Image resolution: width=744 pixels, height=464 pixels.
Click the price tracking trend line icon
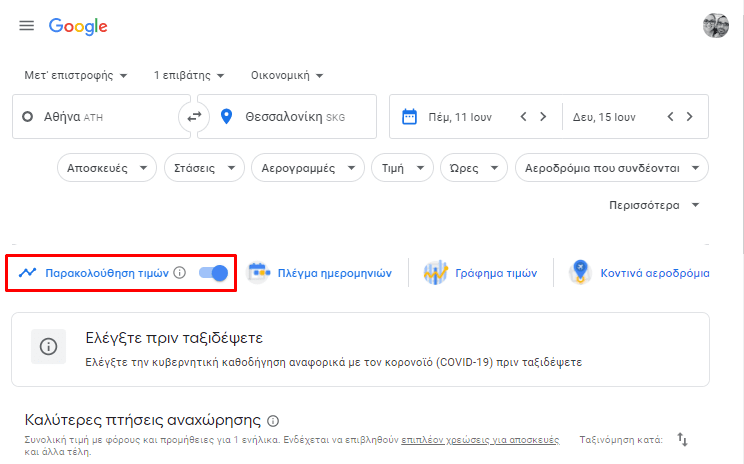tap(28, 273)
